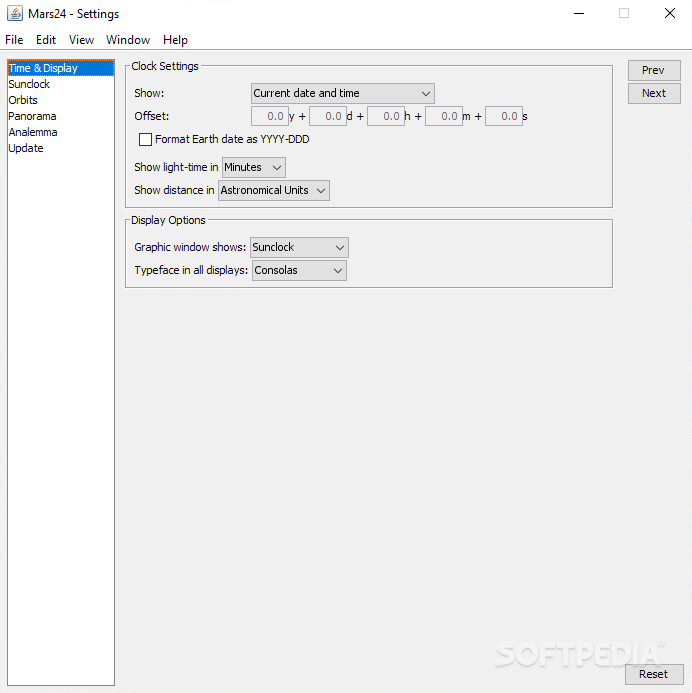The width and height of the screenshot is (692, 693).
Task: Close the Mars24 Settings window
Action: 669,13
